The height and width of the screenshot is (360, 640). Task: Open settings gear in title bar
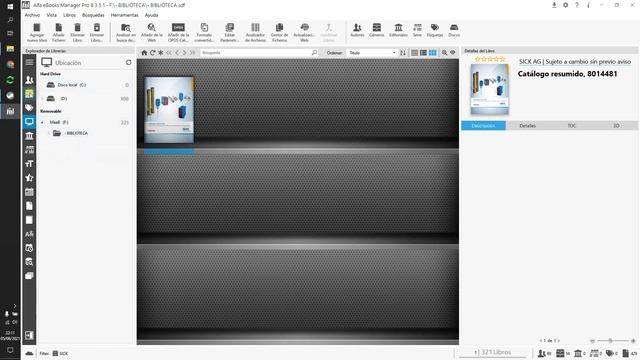(x=565, y=5)
